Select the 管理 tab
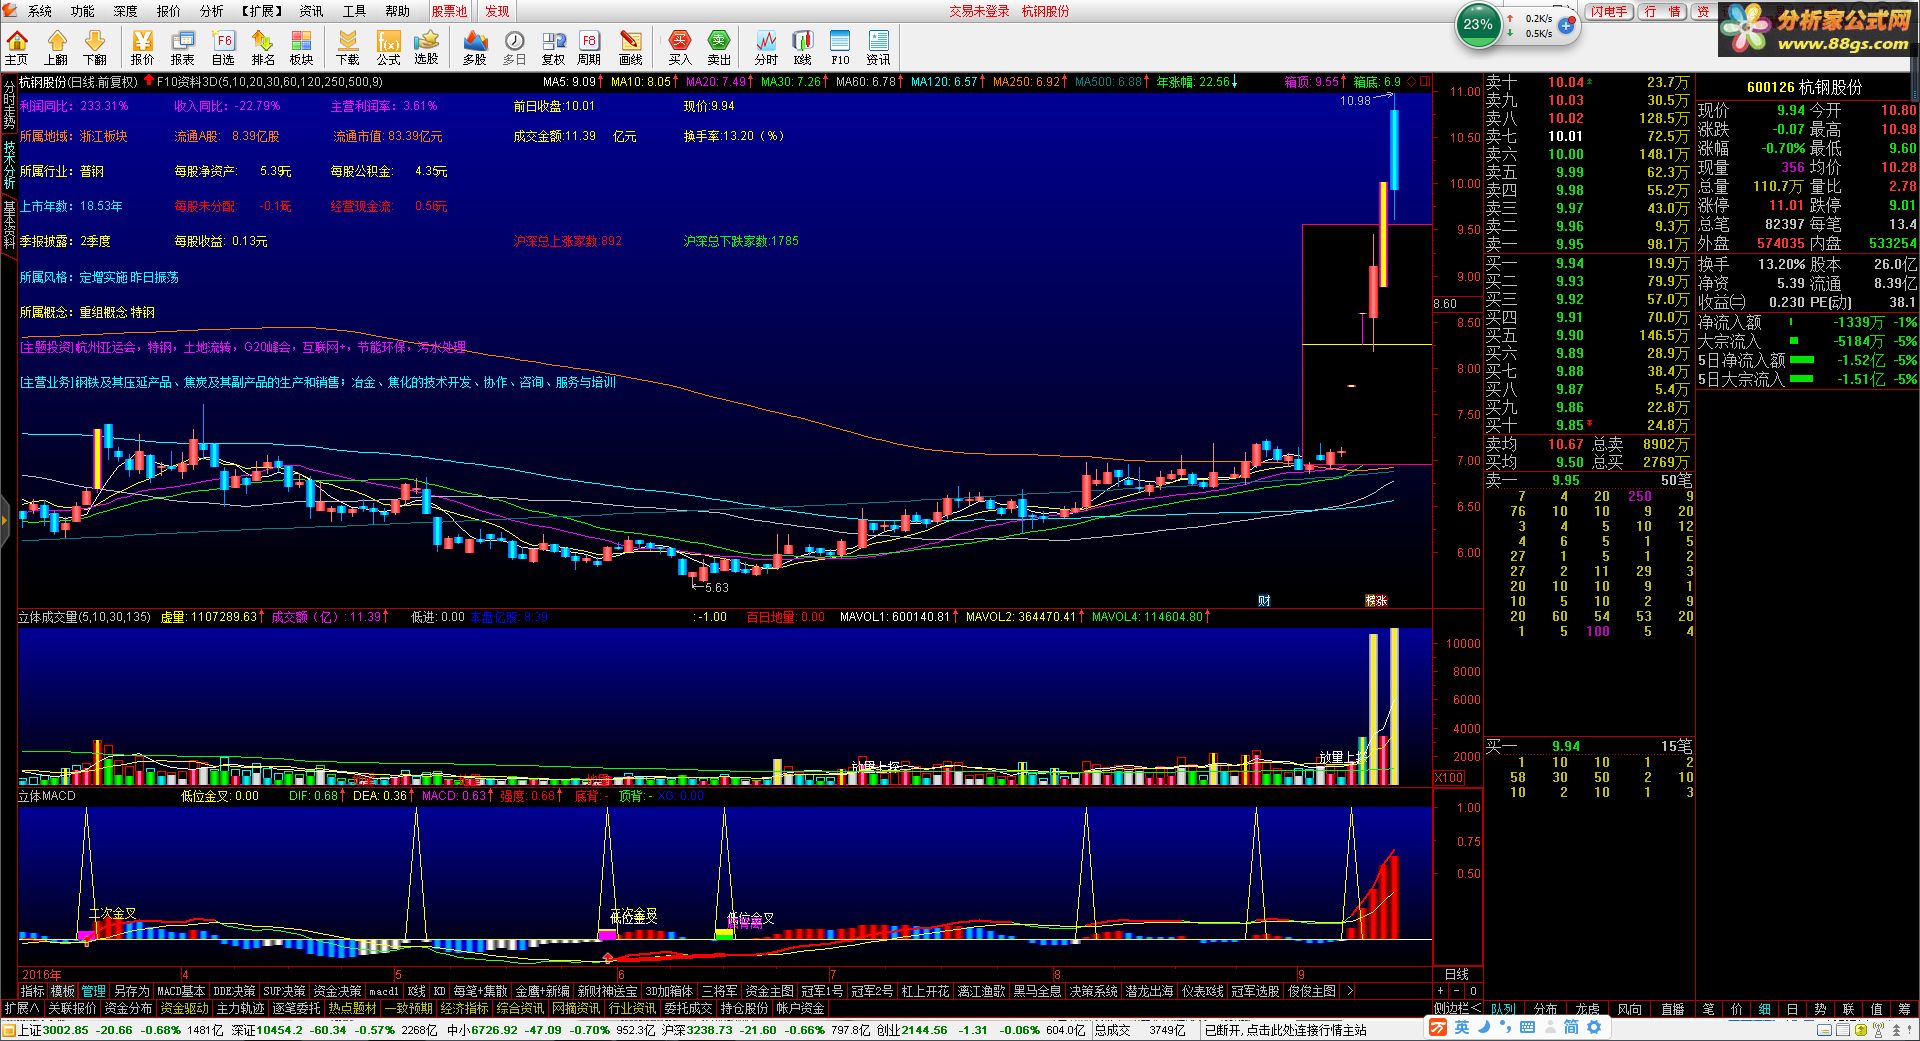This screenshot has height=1041, width=1920. (94, 991)
